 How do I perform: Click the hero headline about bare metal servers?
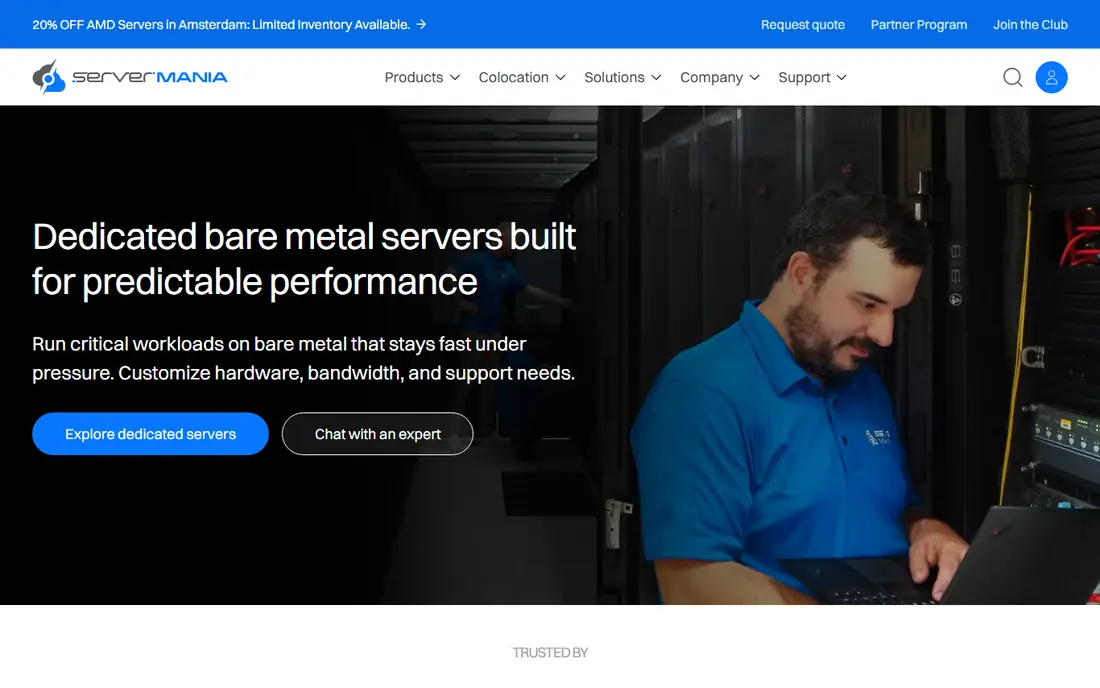pyautogui.click(x=304, y=259)
